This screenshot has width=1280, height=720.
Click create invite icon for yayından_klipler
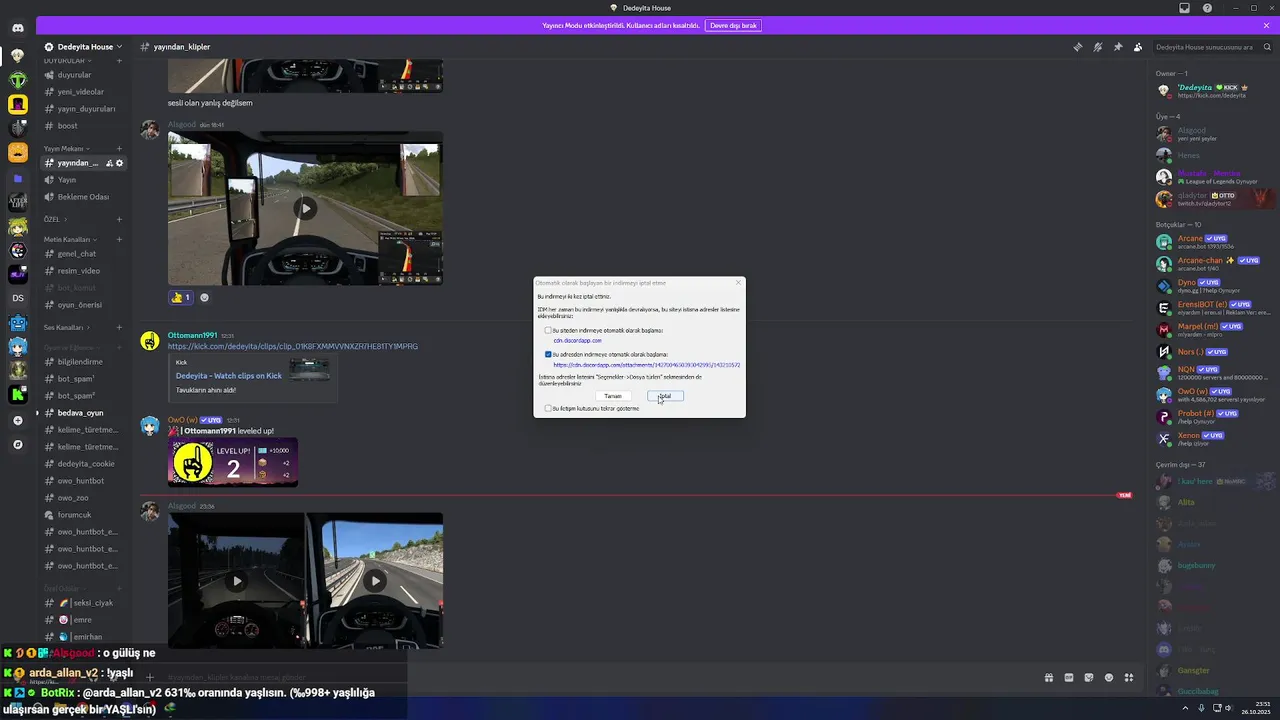coord(109,163)
